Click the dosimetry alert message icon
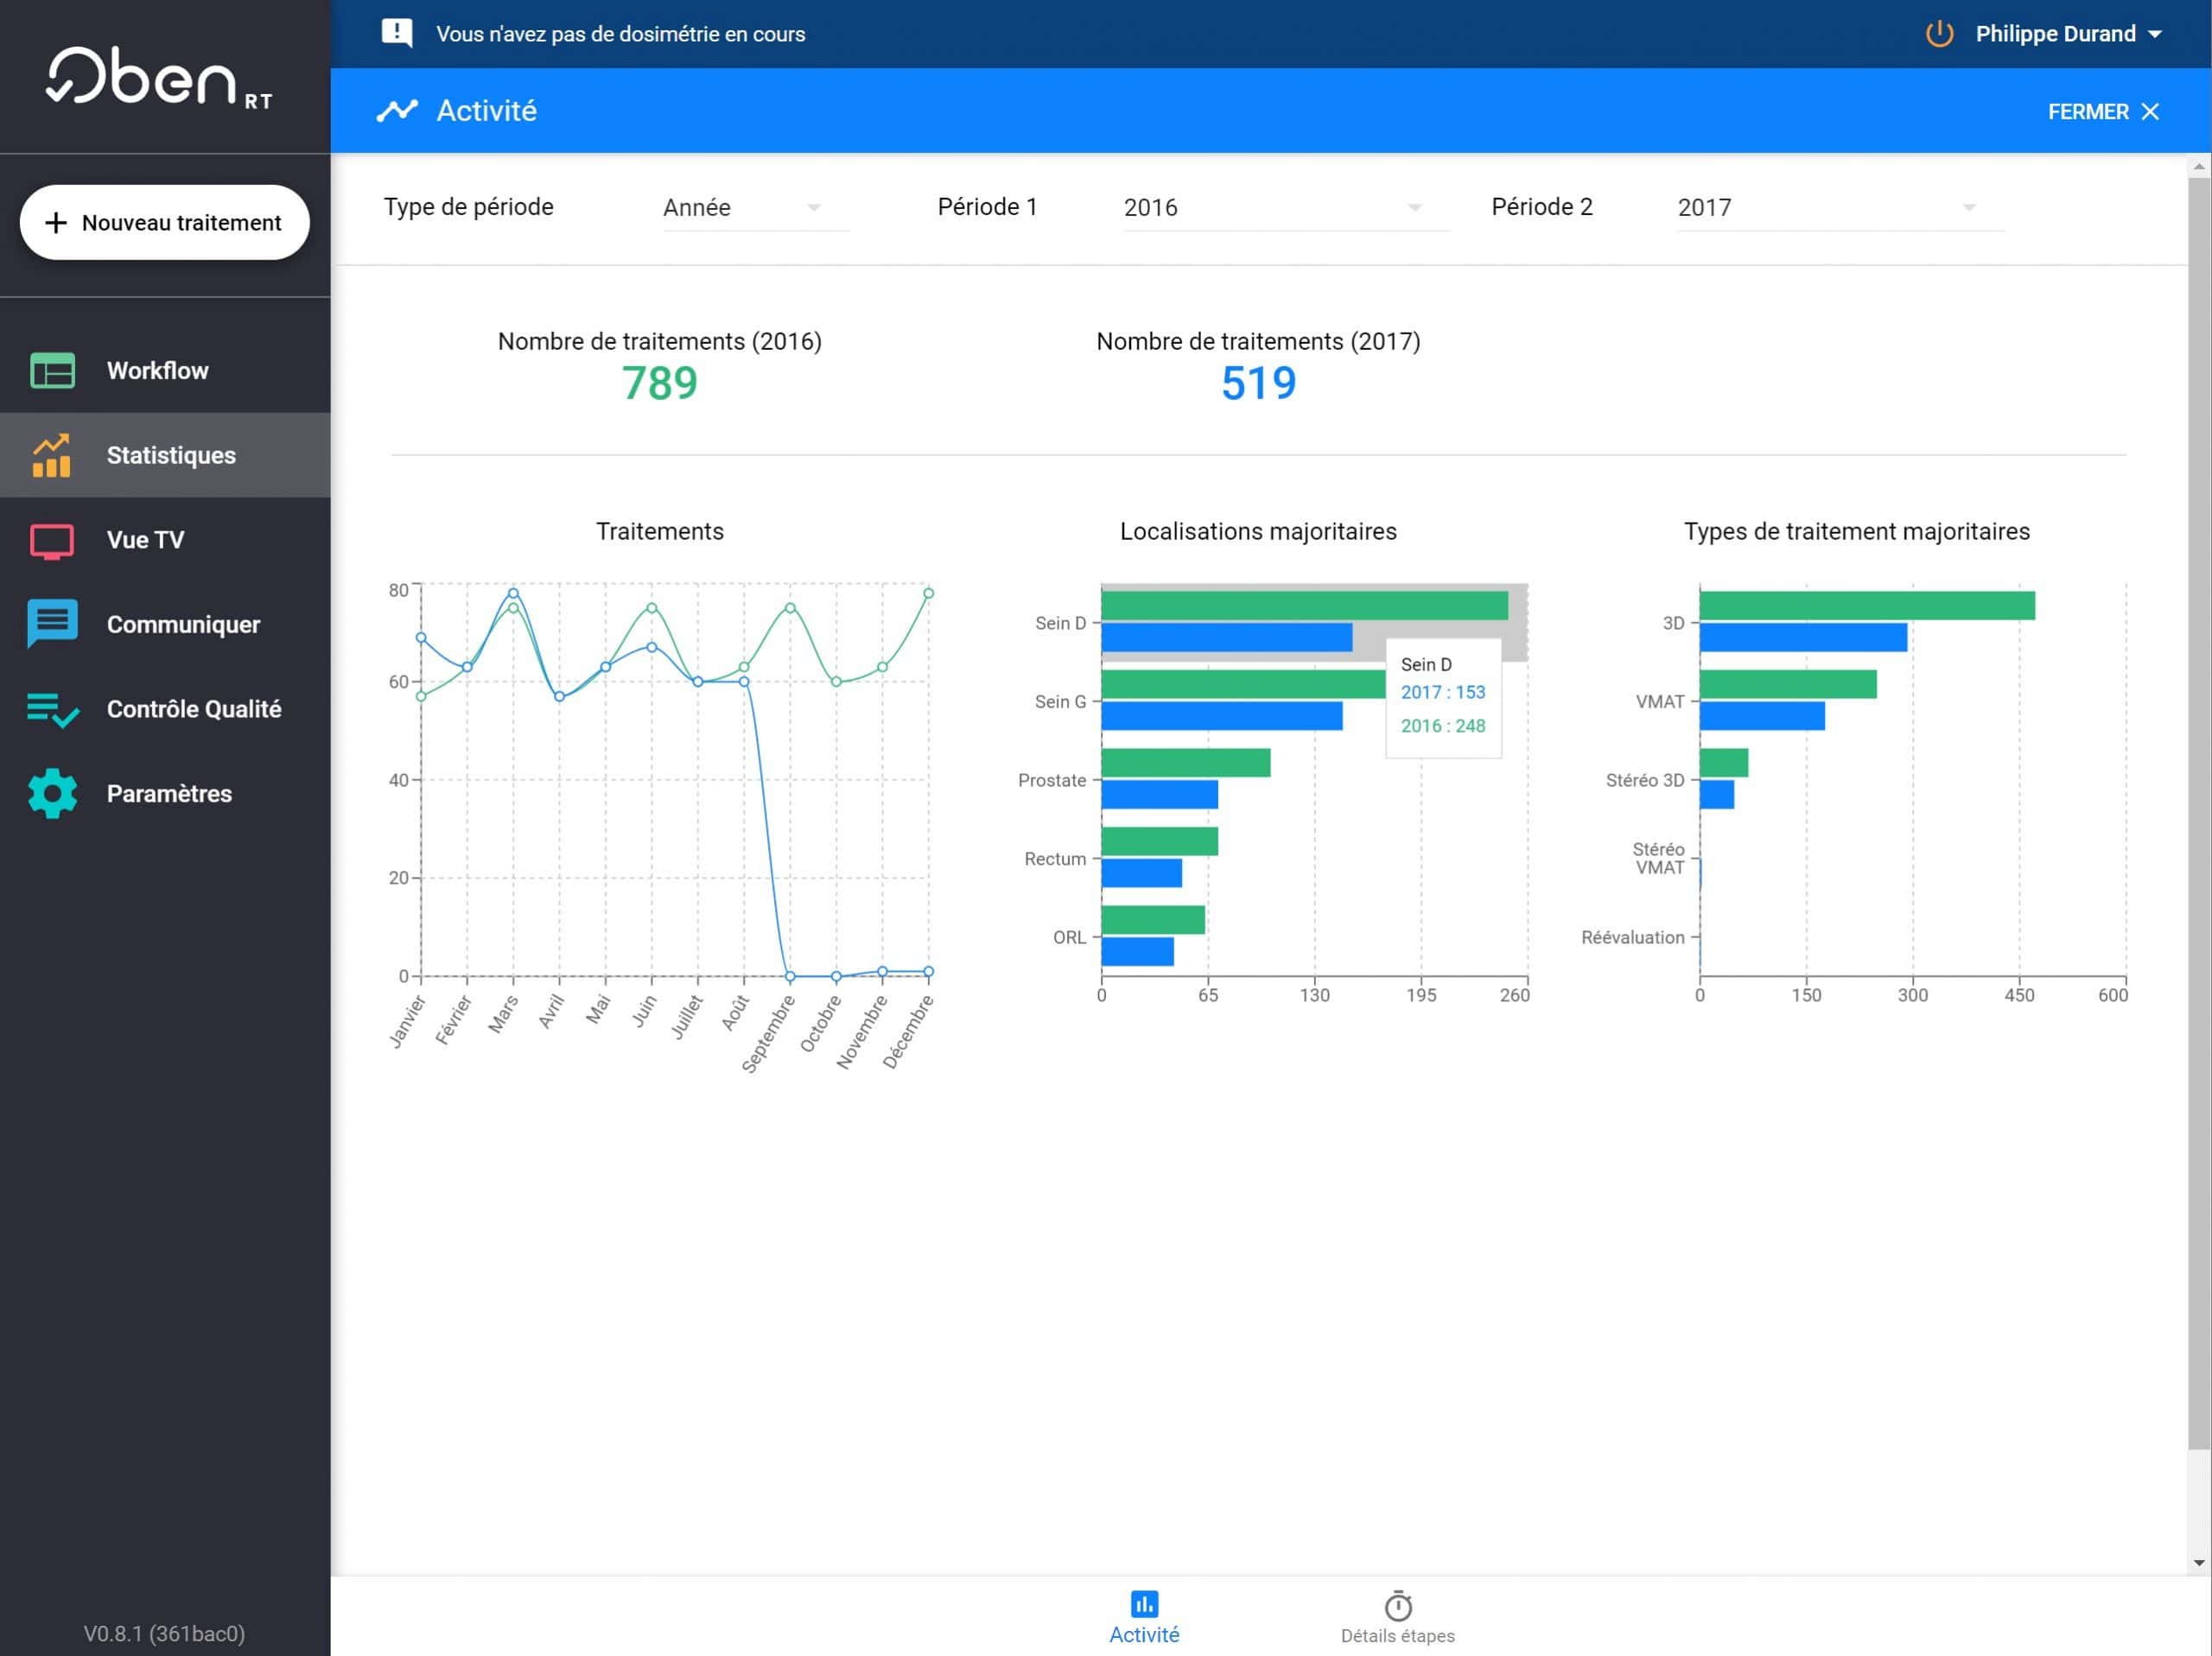The image size is (2212, 1656). (397, 33)
